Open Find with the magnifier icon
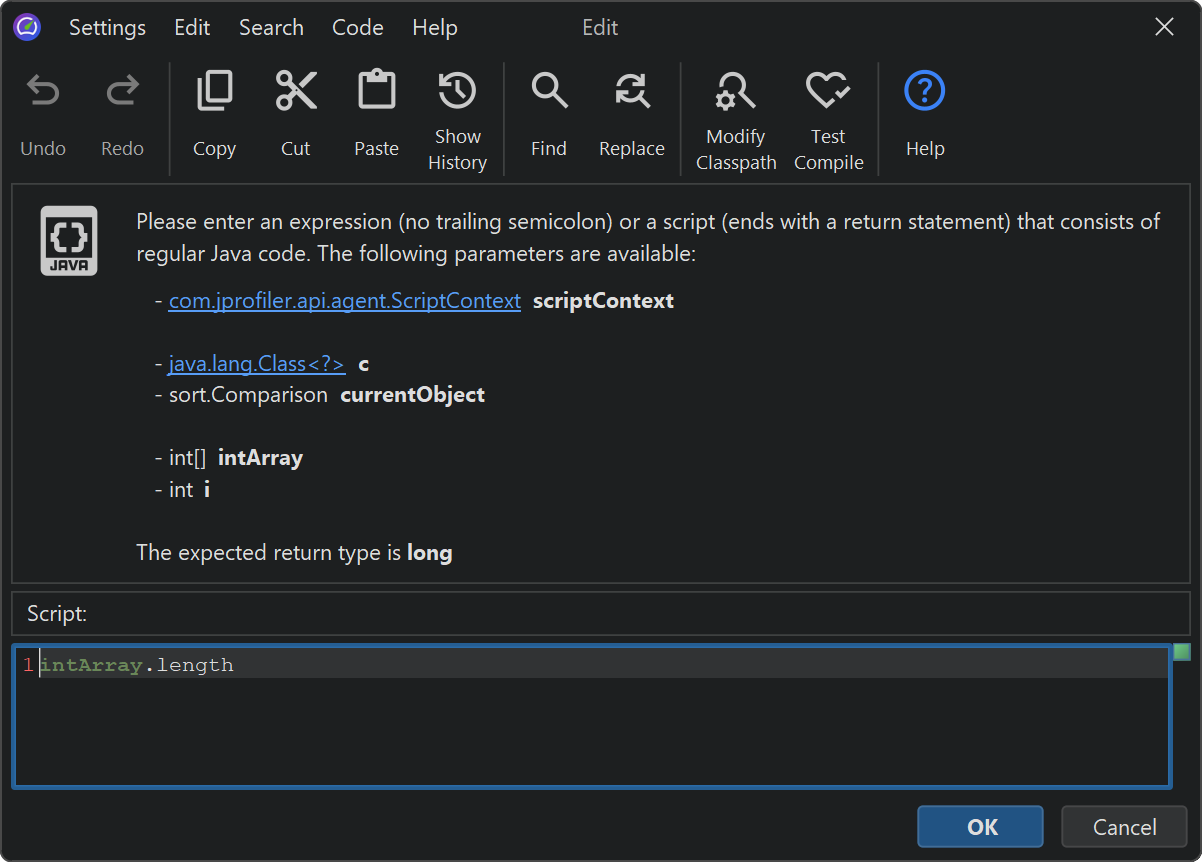This screenshot has width=1202, height=862. pos(549,92)
